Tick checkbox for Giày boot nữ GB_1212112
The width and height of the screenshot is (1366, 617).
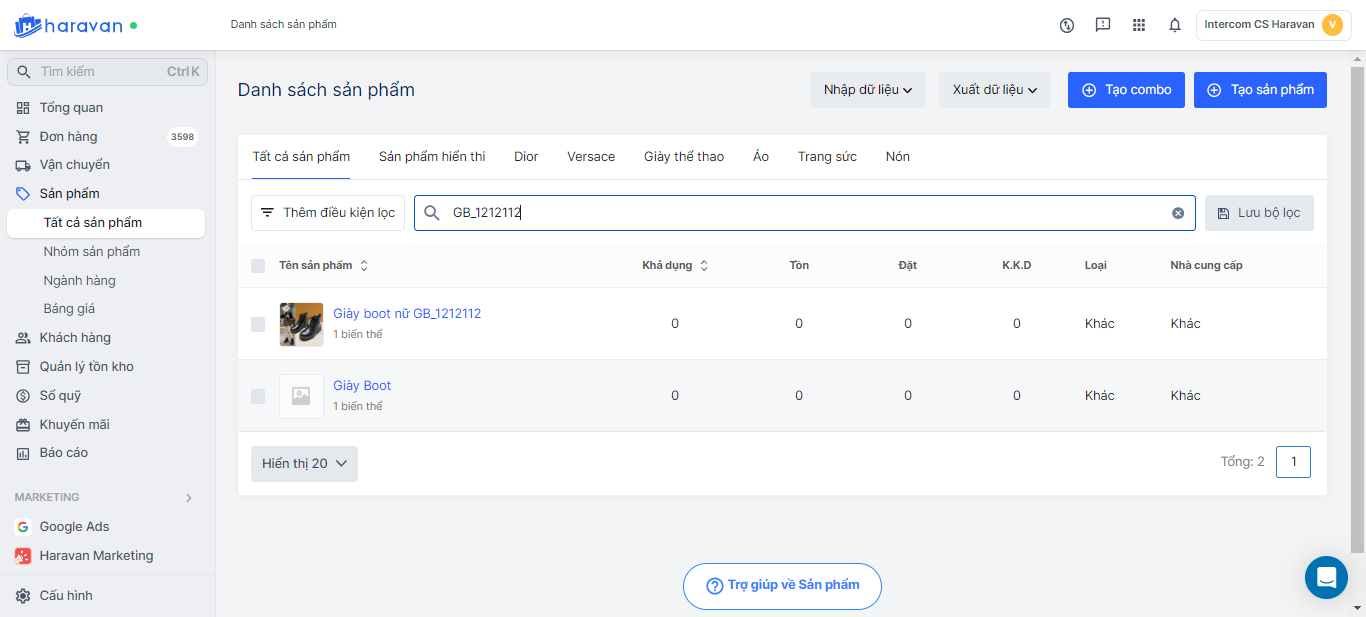258,324
